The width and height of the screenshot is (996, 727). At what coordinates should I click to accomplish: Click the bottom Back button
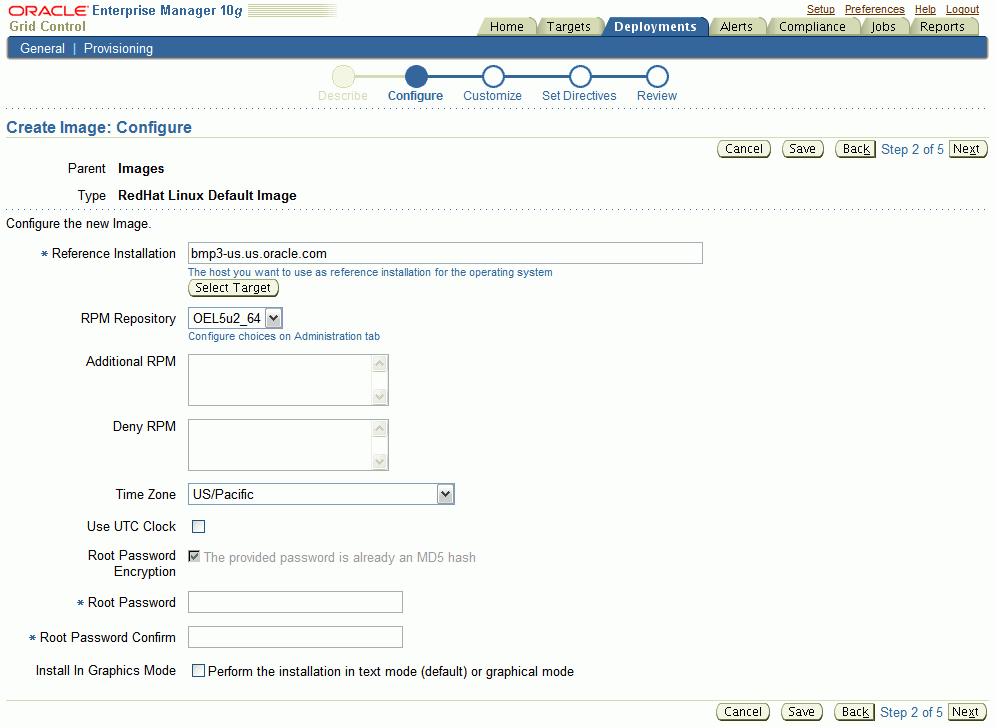click(854, 712)
